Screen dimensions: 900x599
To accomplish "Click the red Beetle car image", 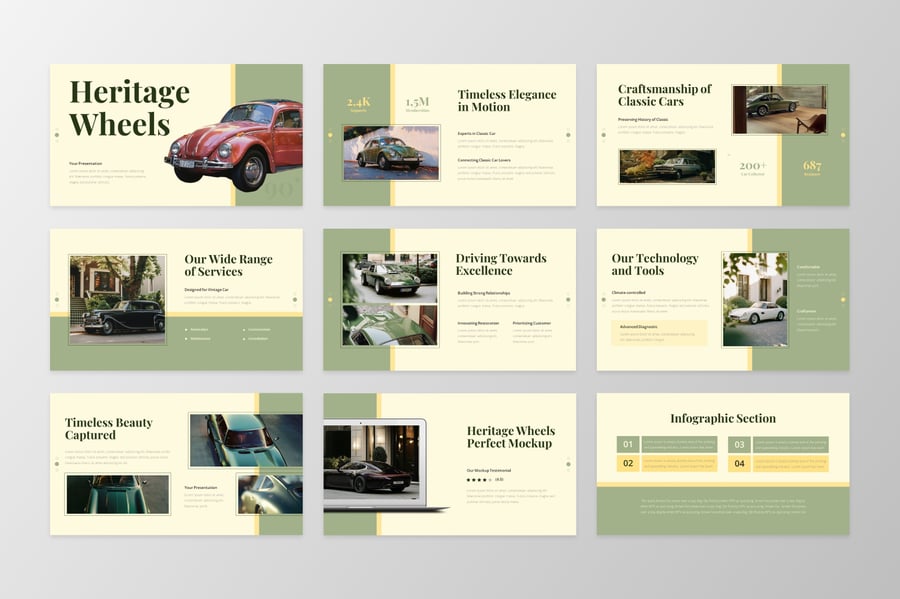I will tap(236, 143).
